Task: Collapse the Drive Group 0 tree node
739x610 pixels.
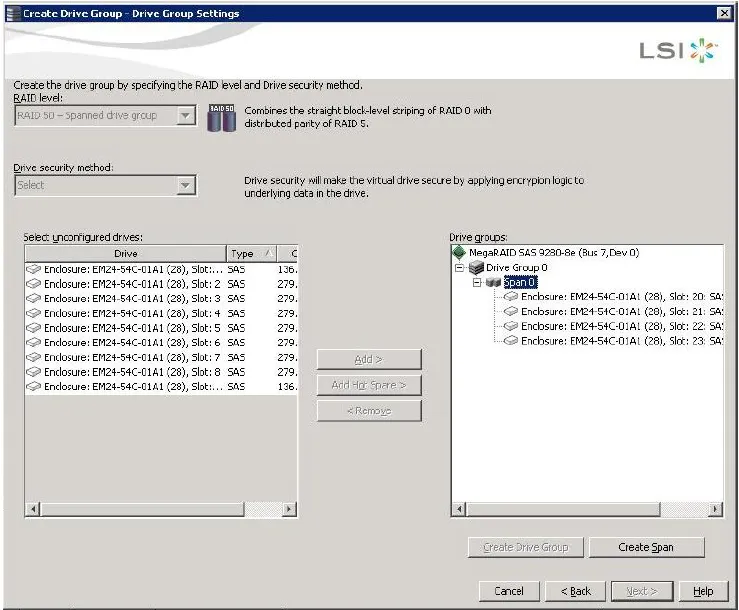Action: [459, 268]
